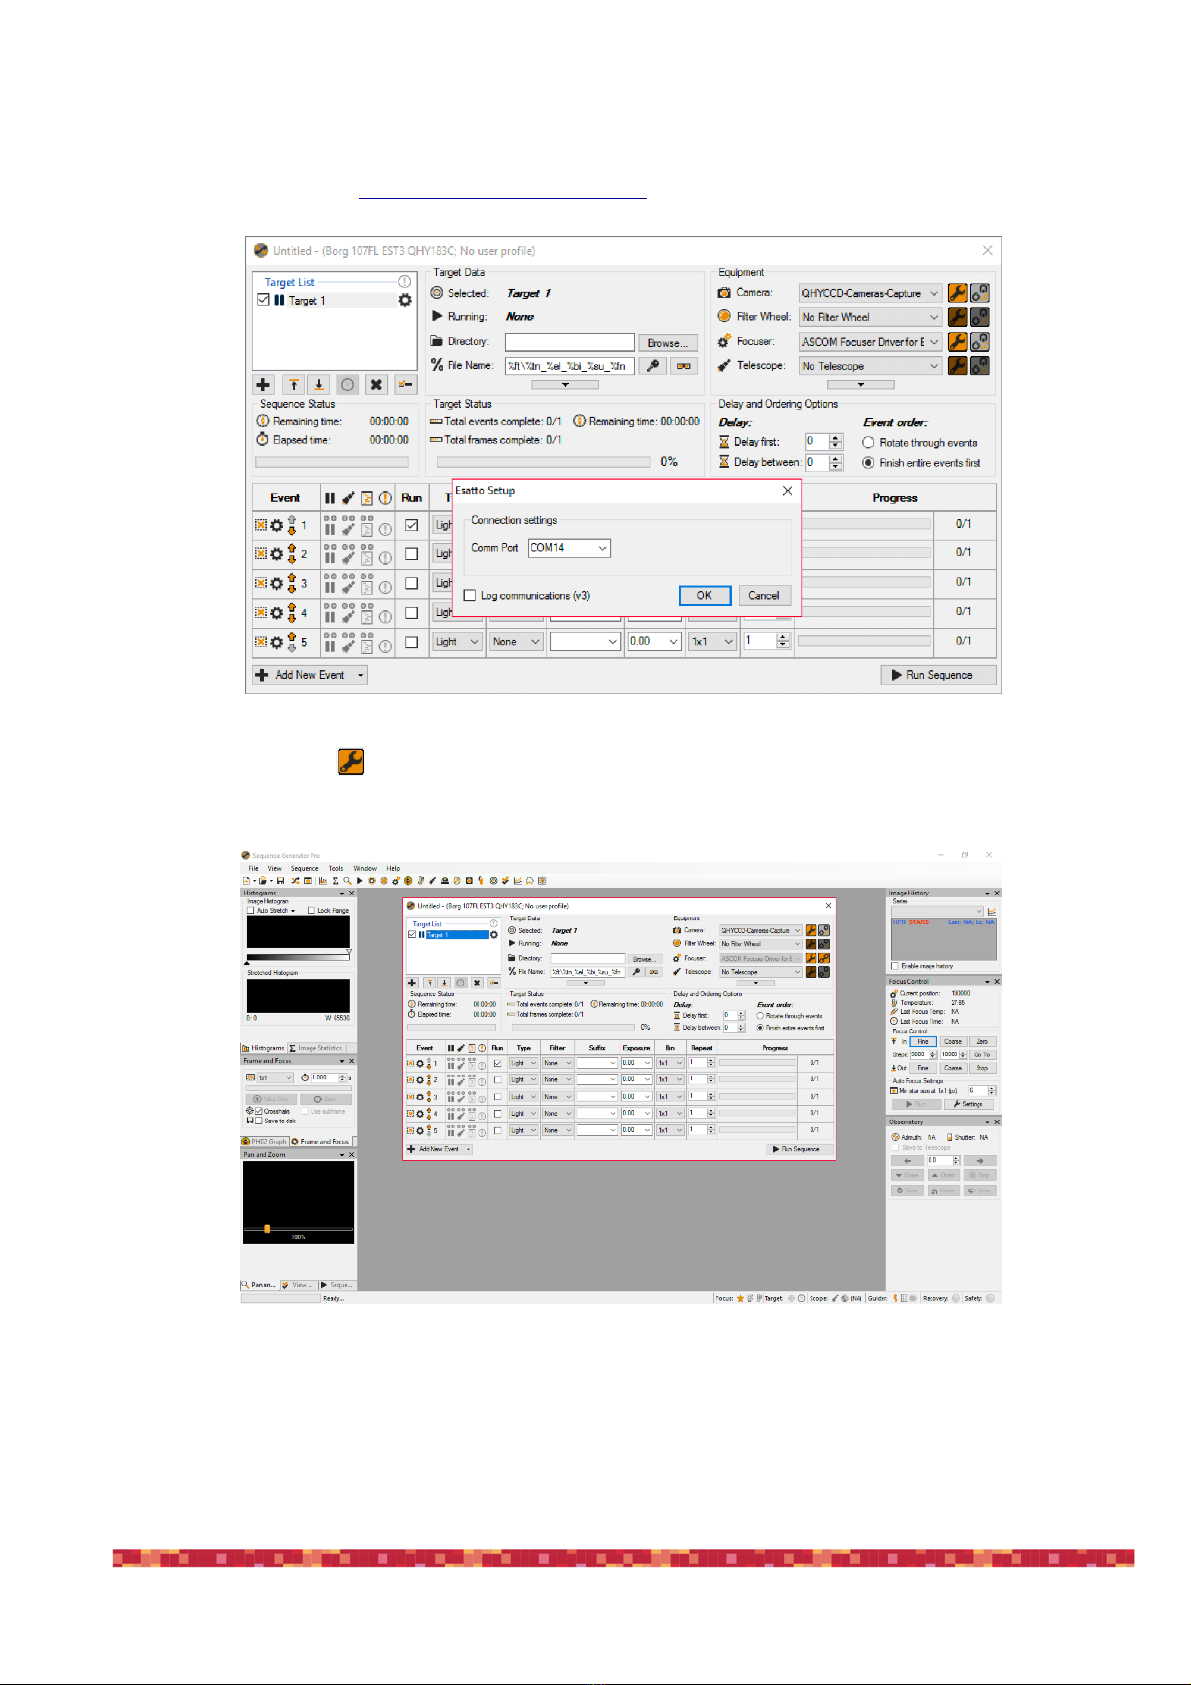Enable image history checkbox in lower screenshot
The height and width of the screenshot is (1685, 1191).
pyautogui.click(x=894, y=966)
